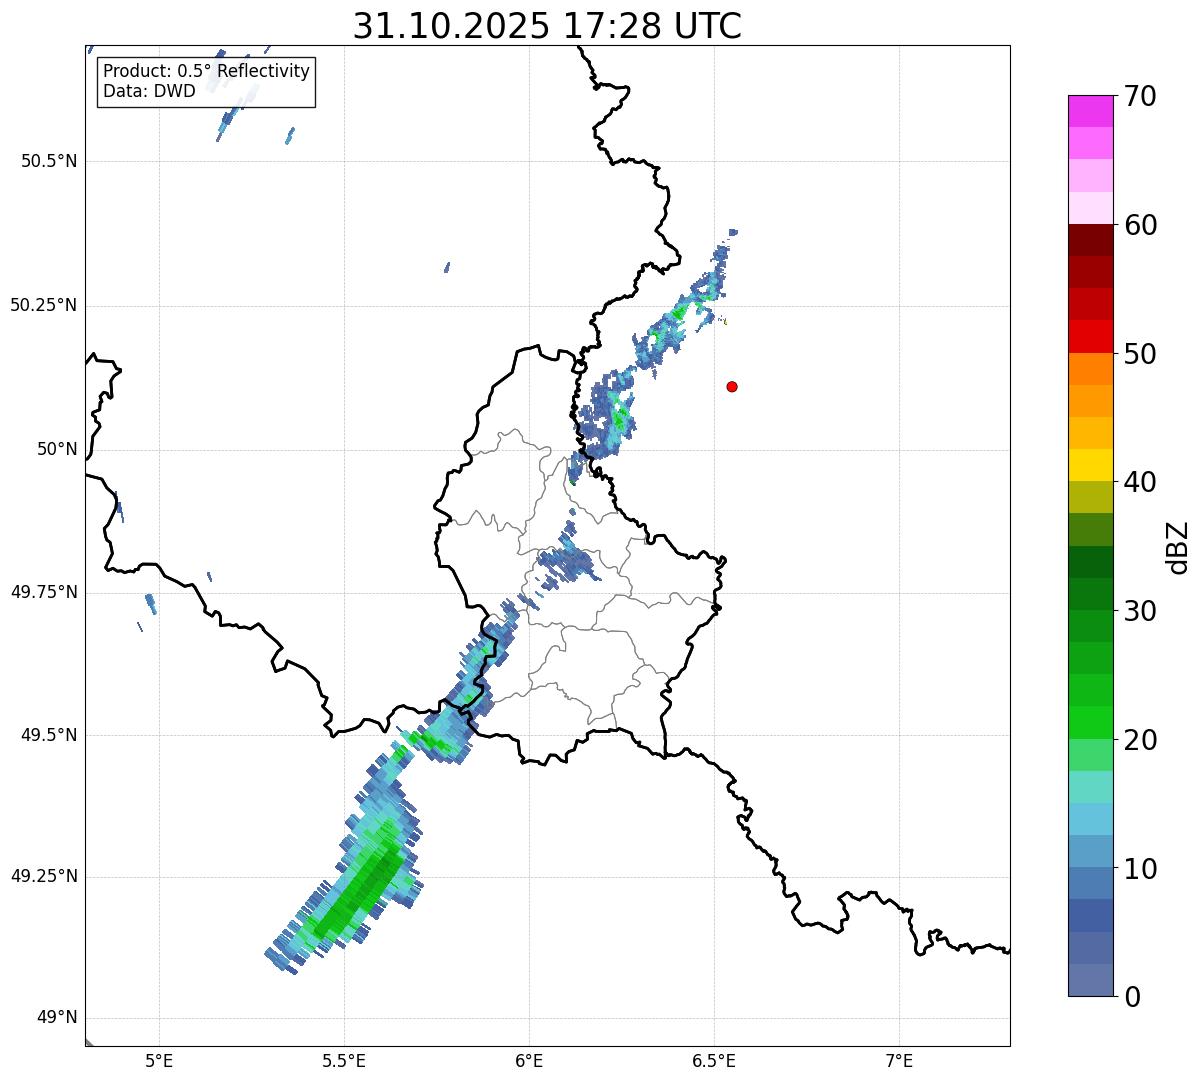Click the colorbar tick label "50"
This screenshot has height=1081, width=1202.
(x=1140, y=354)
